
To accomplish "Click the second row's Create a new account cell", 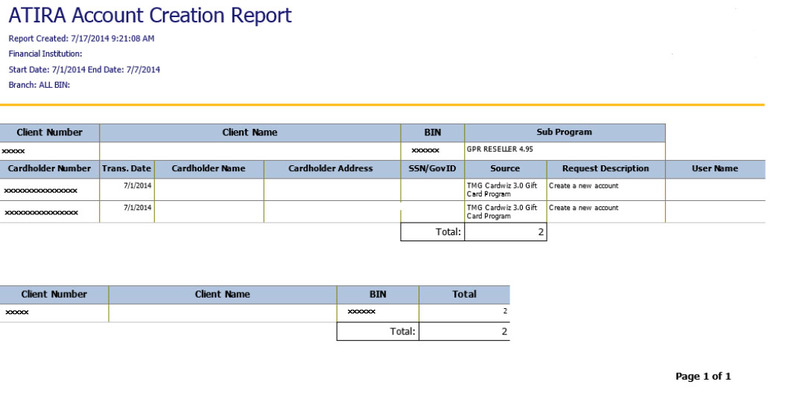I will 584,208.
